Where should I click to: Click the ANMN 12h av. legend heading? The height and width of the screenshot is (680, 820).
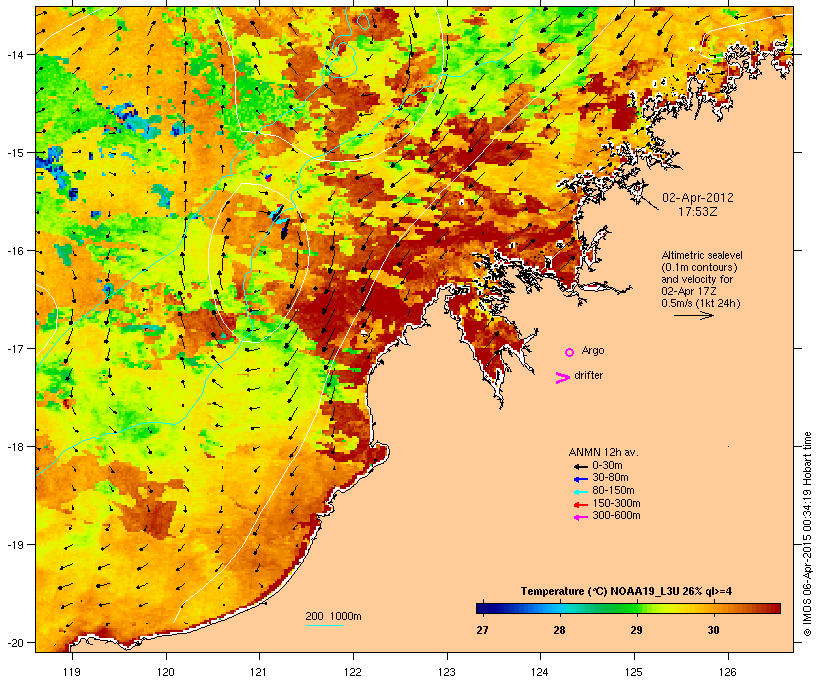603,452
